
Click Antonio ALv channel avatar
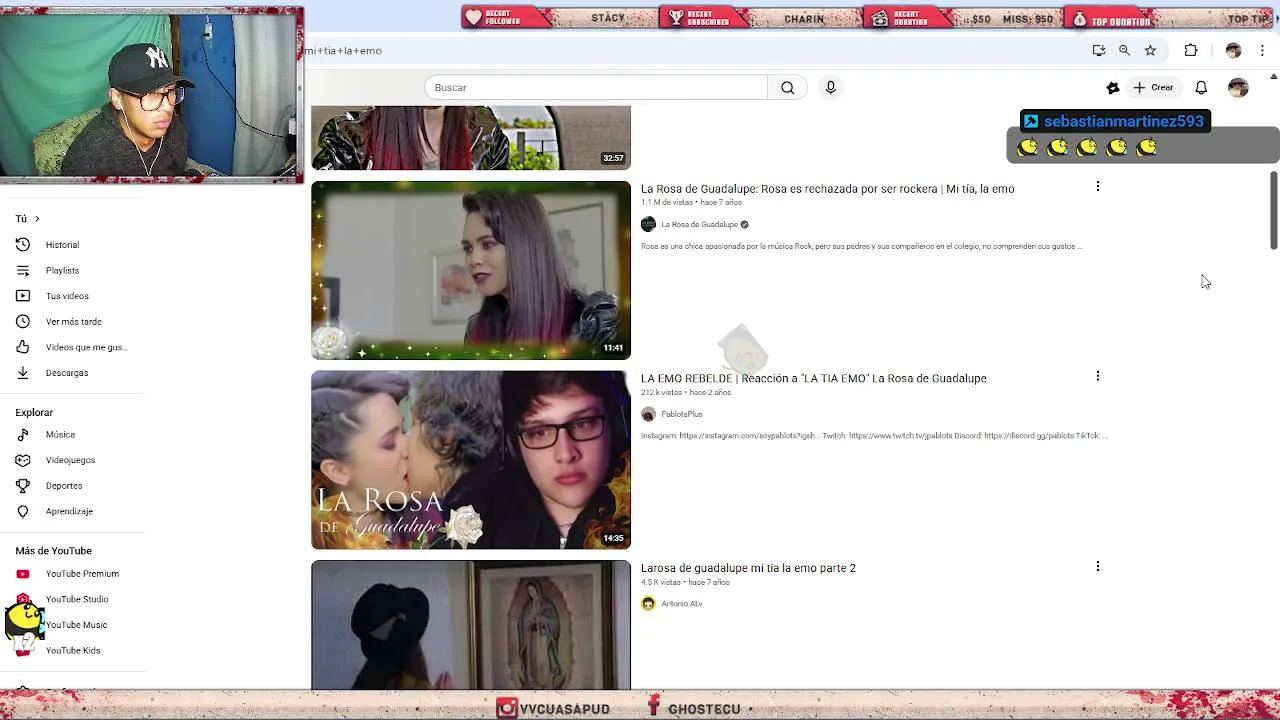tap(648, 604)
